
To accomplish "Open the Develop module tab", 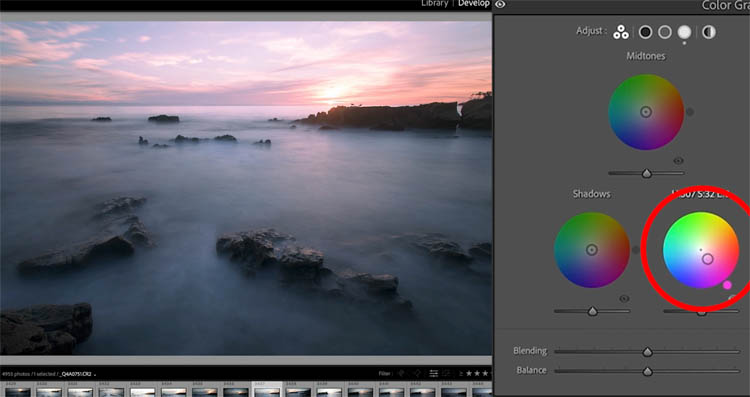I will pos(474,4).
